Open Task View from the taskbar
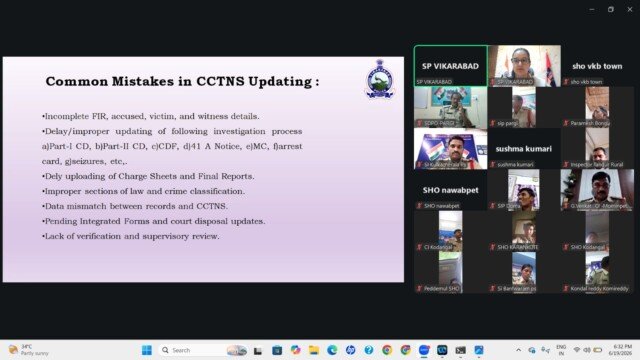The height and width of the screenshot is (360, 640). coord(258,350)
